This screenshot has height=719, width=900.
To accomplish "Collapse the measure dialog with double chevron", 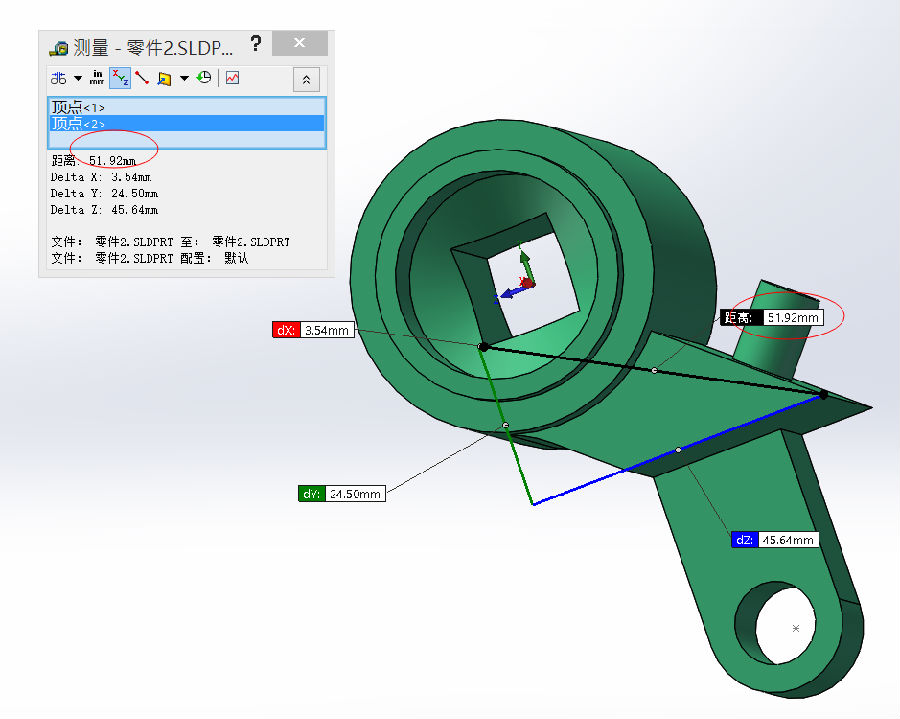I will point(306,79).
